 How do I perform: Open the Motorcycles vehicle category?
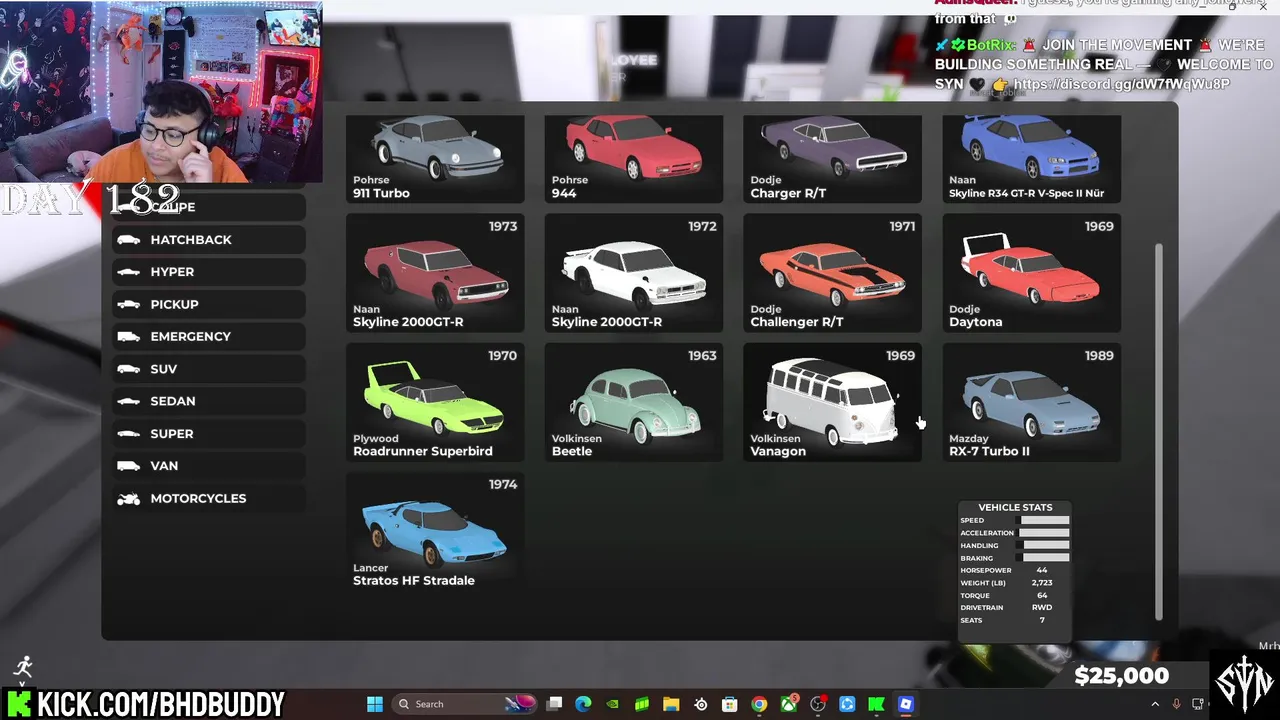[x=209, y=498]
